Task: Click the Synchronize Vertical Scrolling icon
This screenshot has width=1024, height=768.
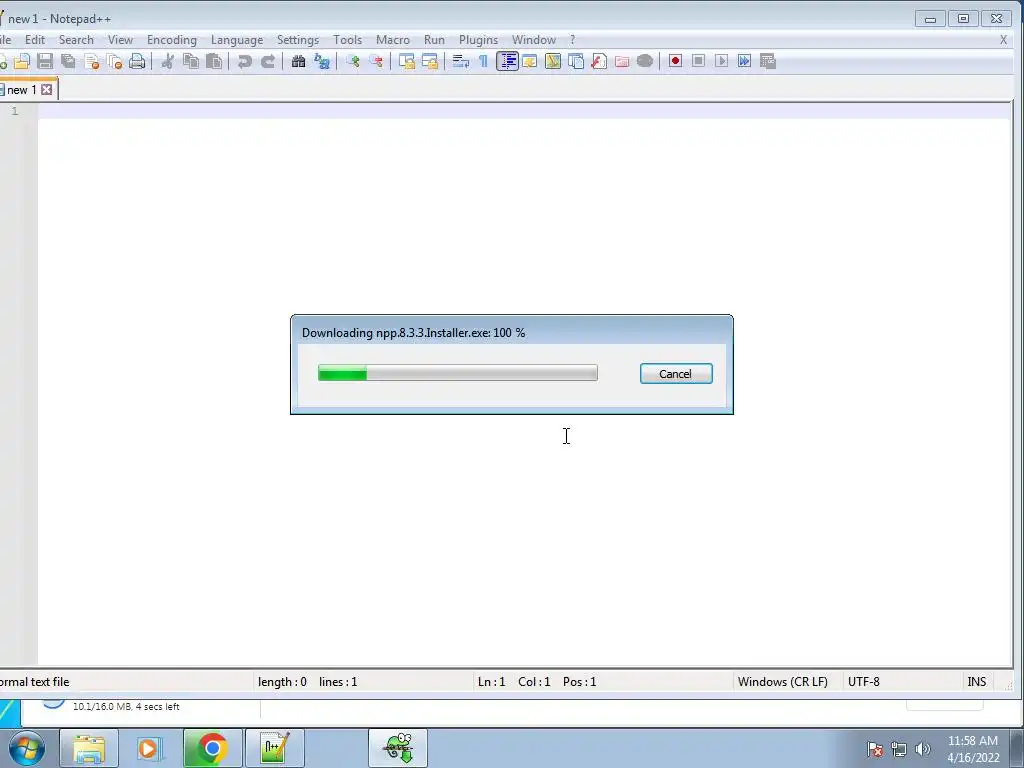Action: (x=406, y=61)
